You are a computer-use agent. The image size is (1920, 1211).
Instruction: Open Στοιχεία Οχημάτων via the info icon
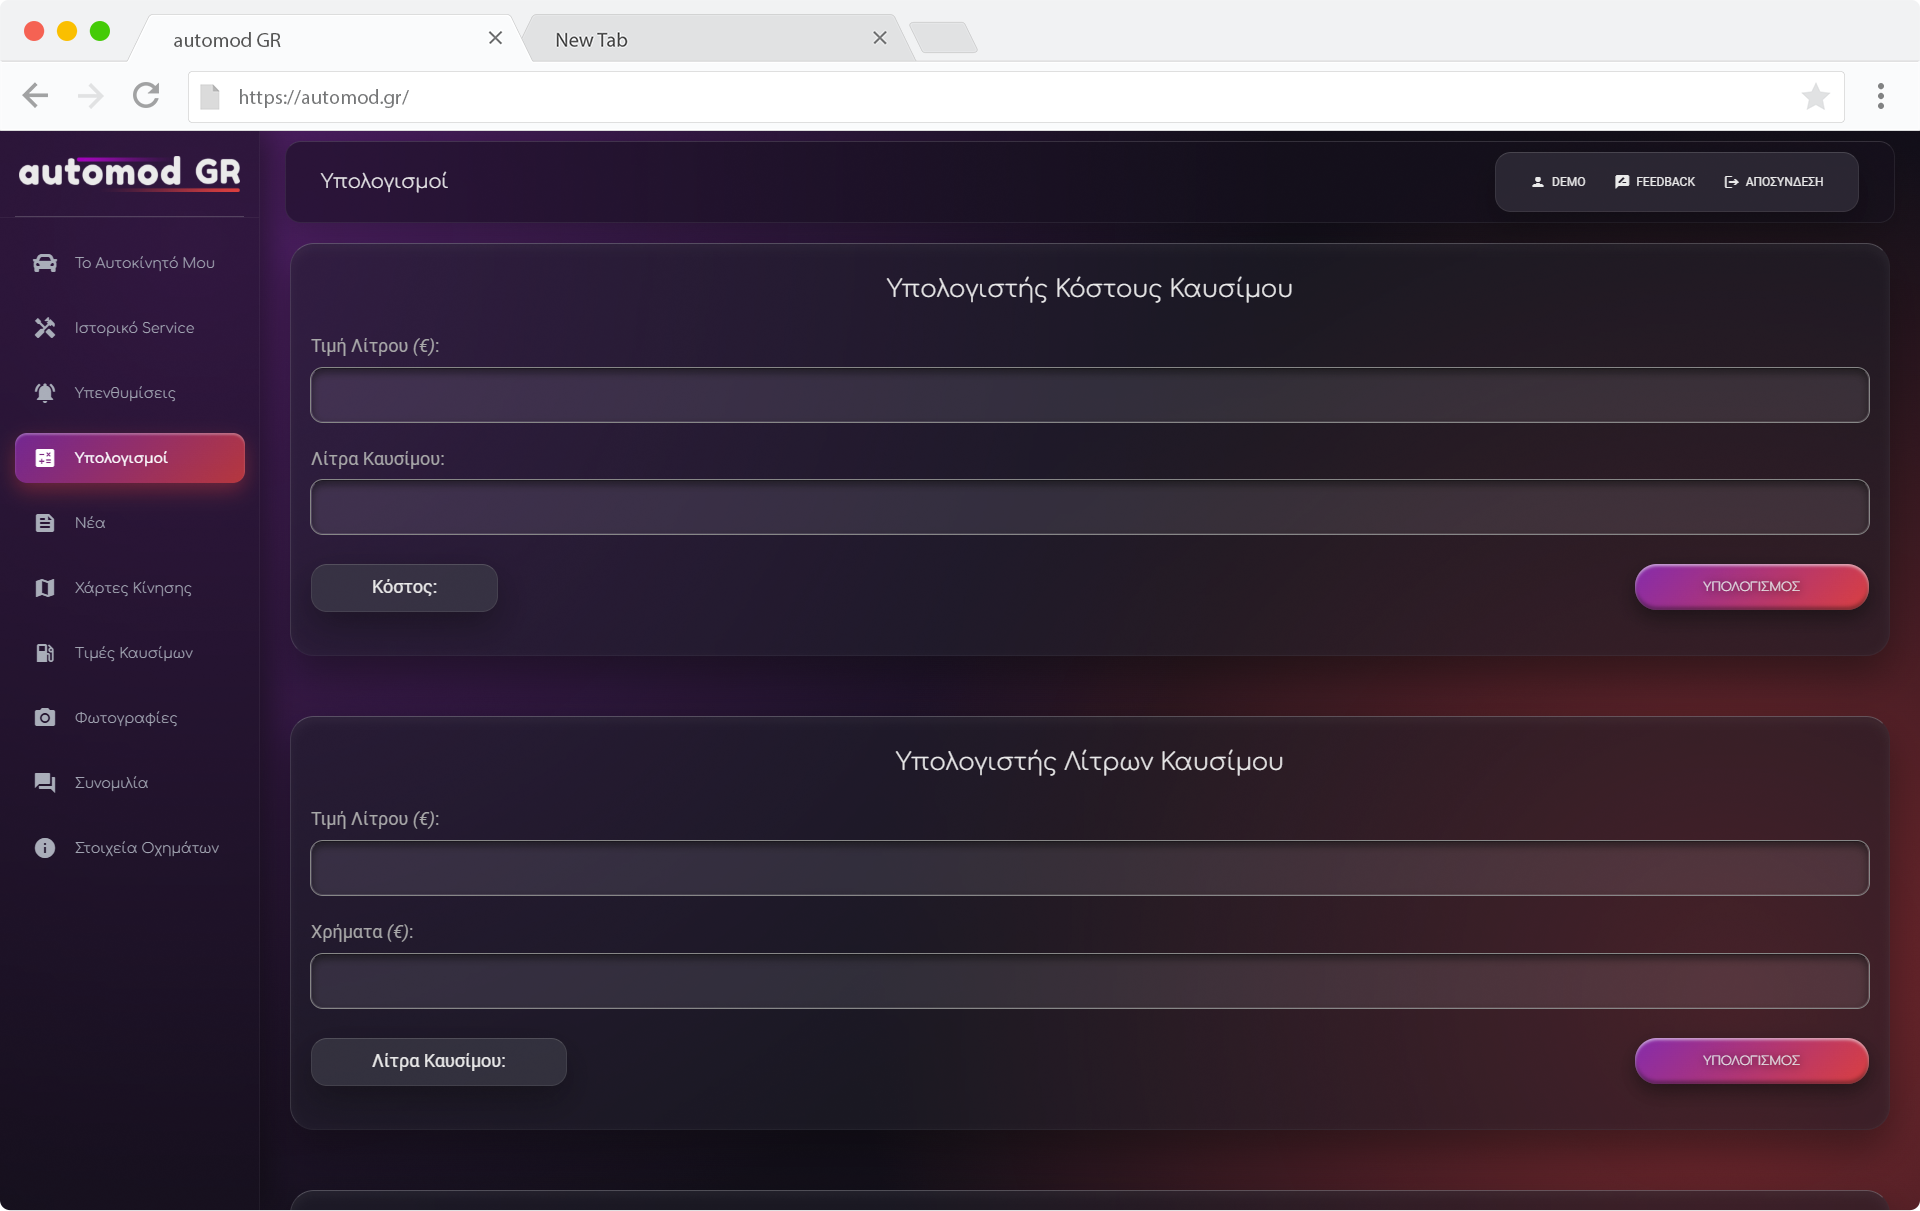point(45,848)
